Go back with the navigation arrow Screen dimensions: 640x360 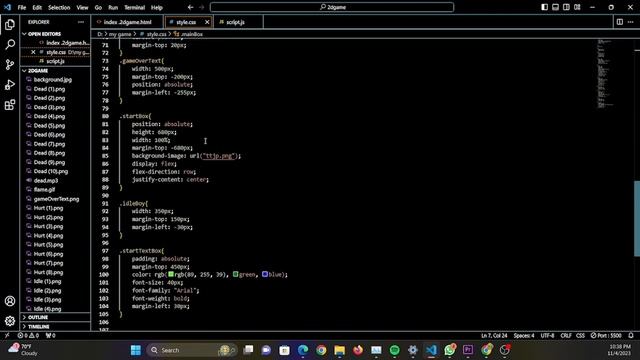click(191, 7)
